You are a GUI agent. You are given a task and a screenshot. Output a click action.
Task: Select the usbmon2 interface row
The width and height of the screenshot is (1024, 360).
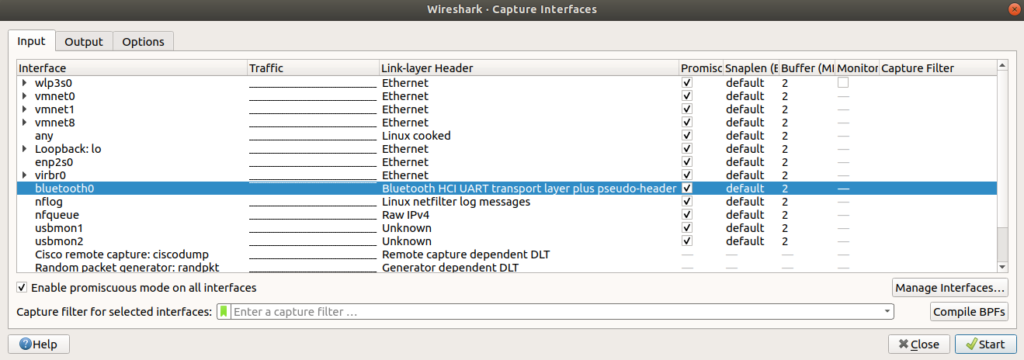[x=507, y=241]
